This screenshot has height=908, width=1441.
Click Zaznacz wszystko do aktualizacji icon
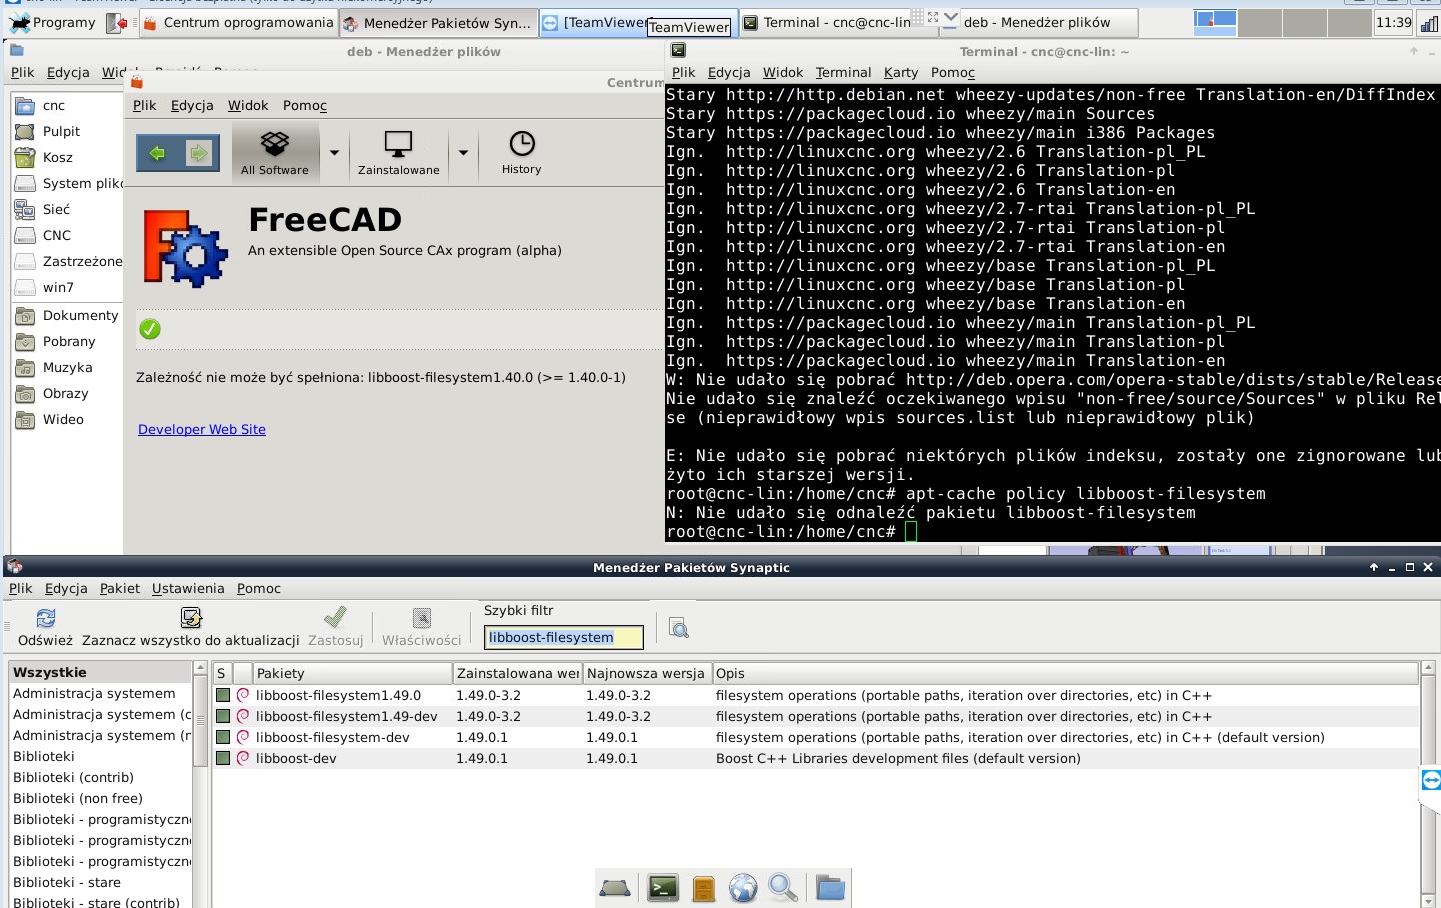(x=191, y=618)
